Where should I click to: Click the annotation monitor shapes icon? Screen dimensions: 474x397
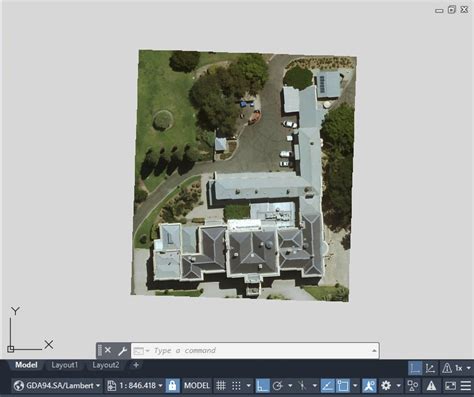(x=413, y=386)
